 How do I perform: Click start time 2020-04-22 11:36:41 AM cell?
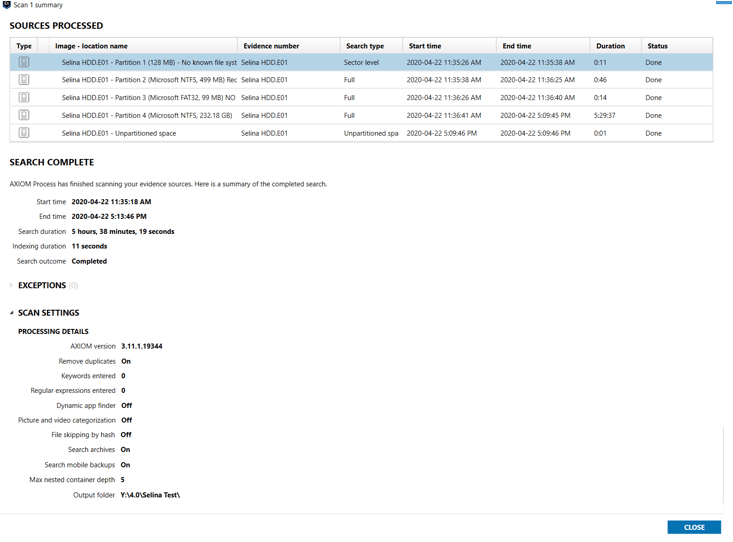pos(444,116)
